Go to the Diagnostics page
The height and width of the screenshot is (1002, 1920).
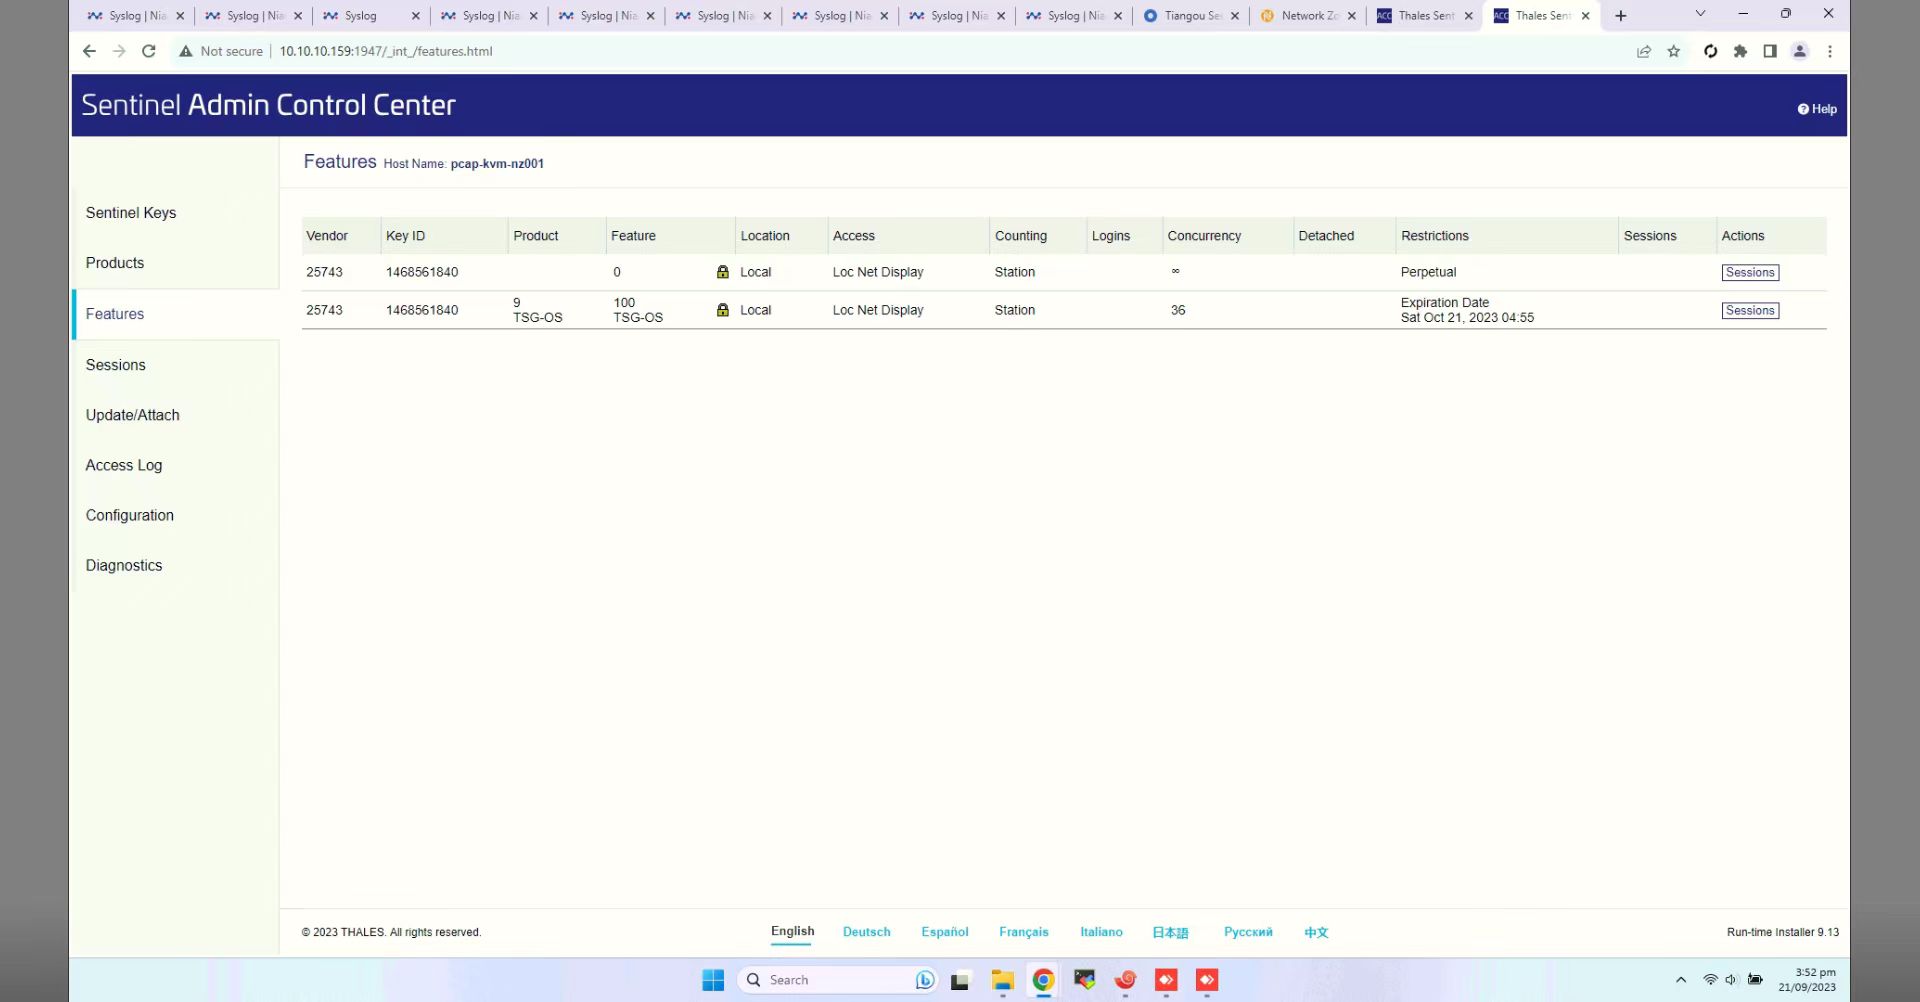pos(124,565)
